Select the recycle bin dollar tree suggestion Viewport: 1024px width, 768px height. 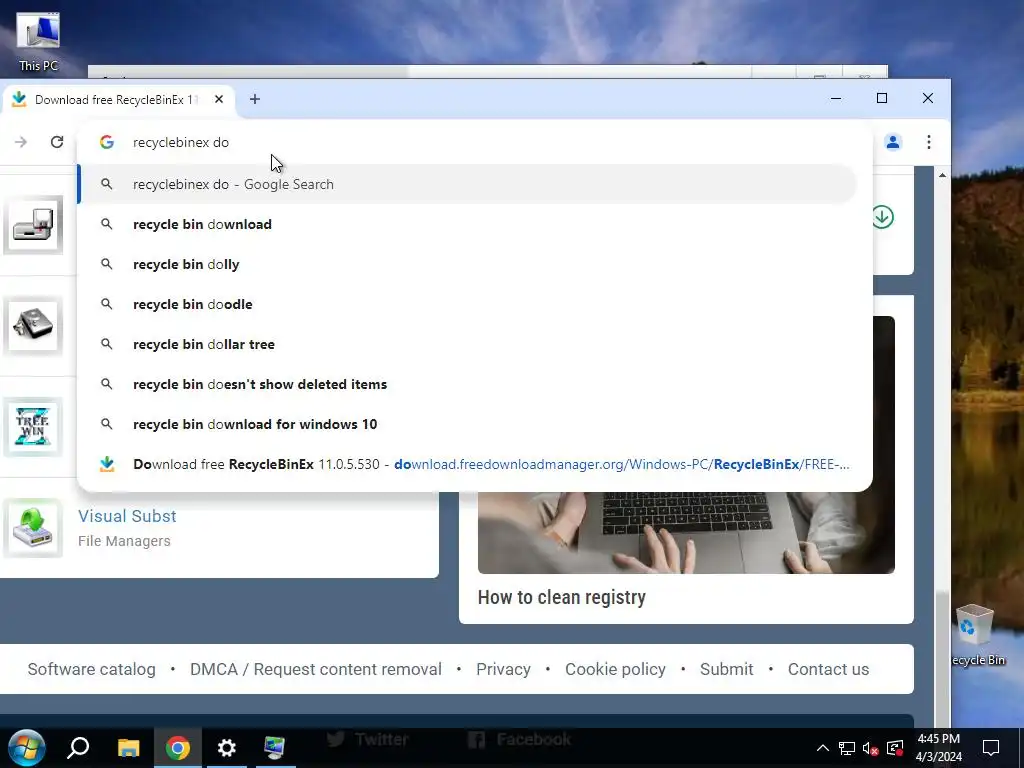(468, 344)
